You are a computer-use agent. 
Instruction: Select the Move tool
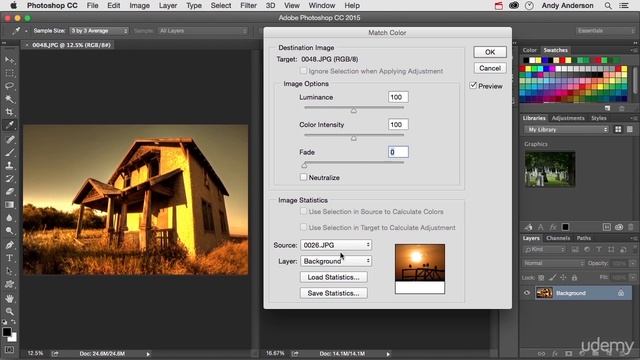(9, 60)
